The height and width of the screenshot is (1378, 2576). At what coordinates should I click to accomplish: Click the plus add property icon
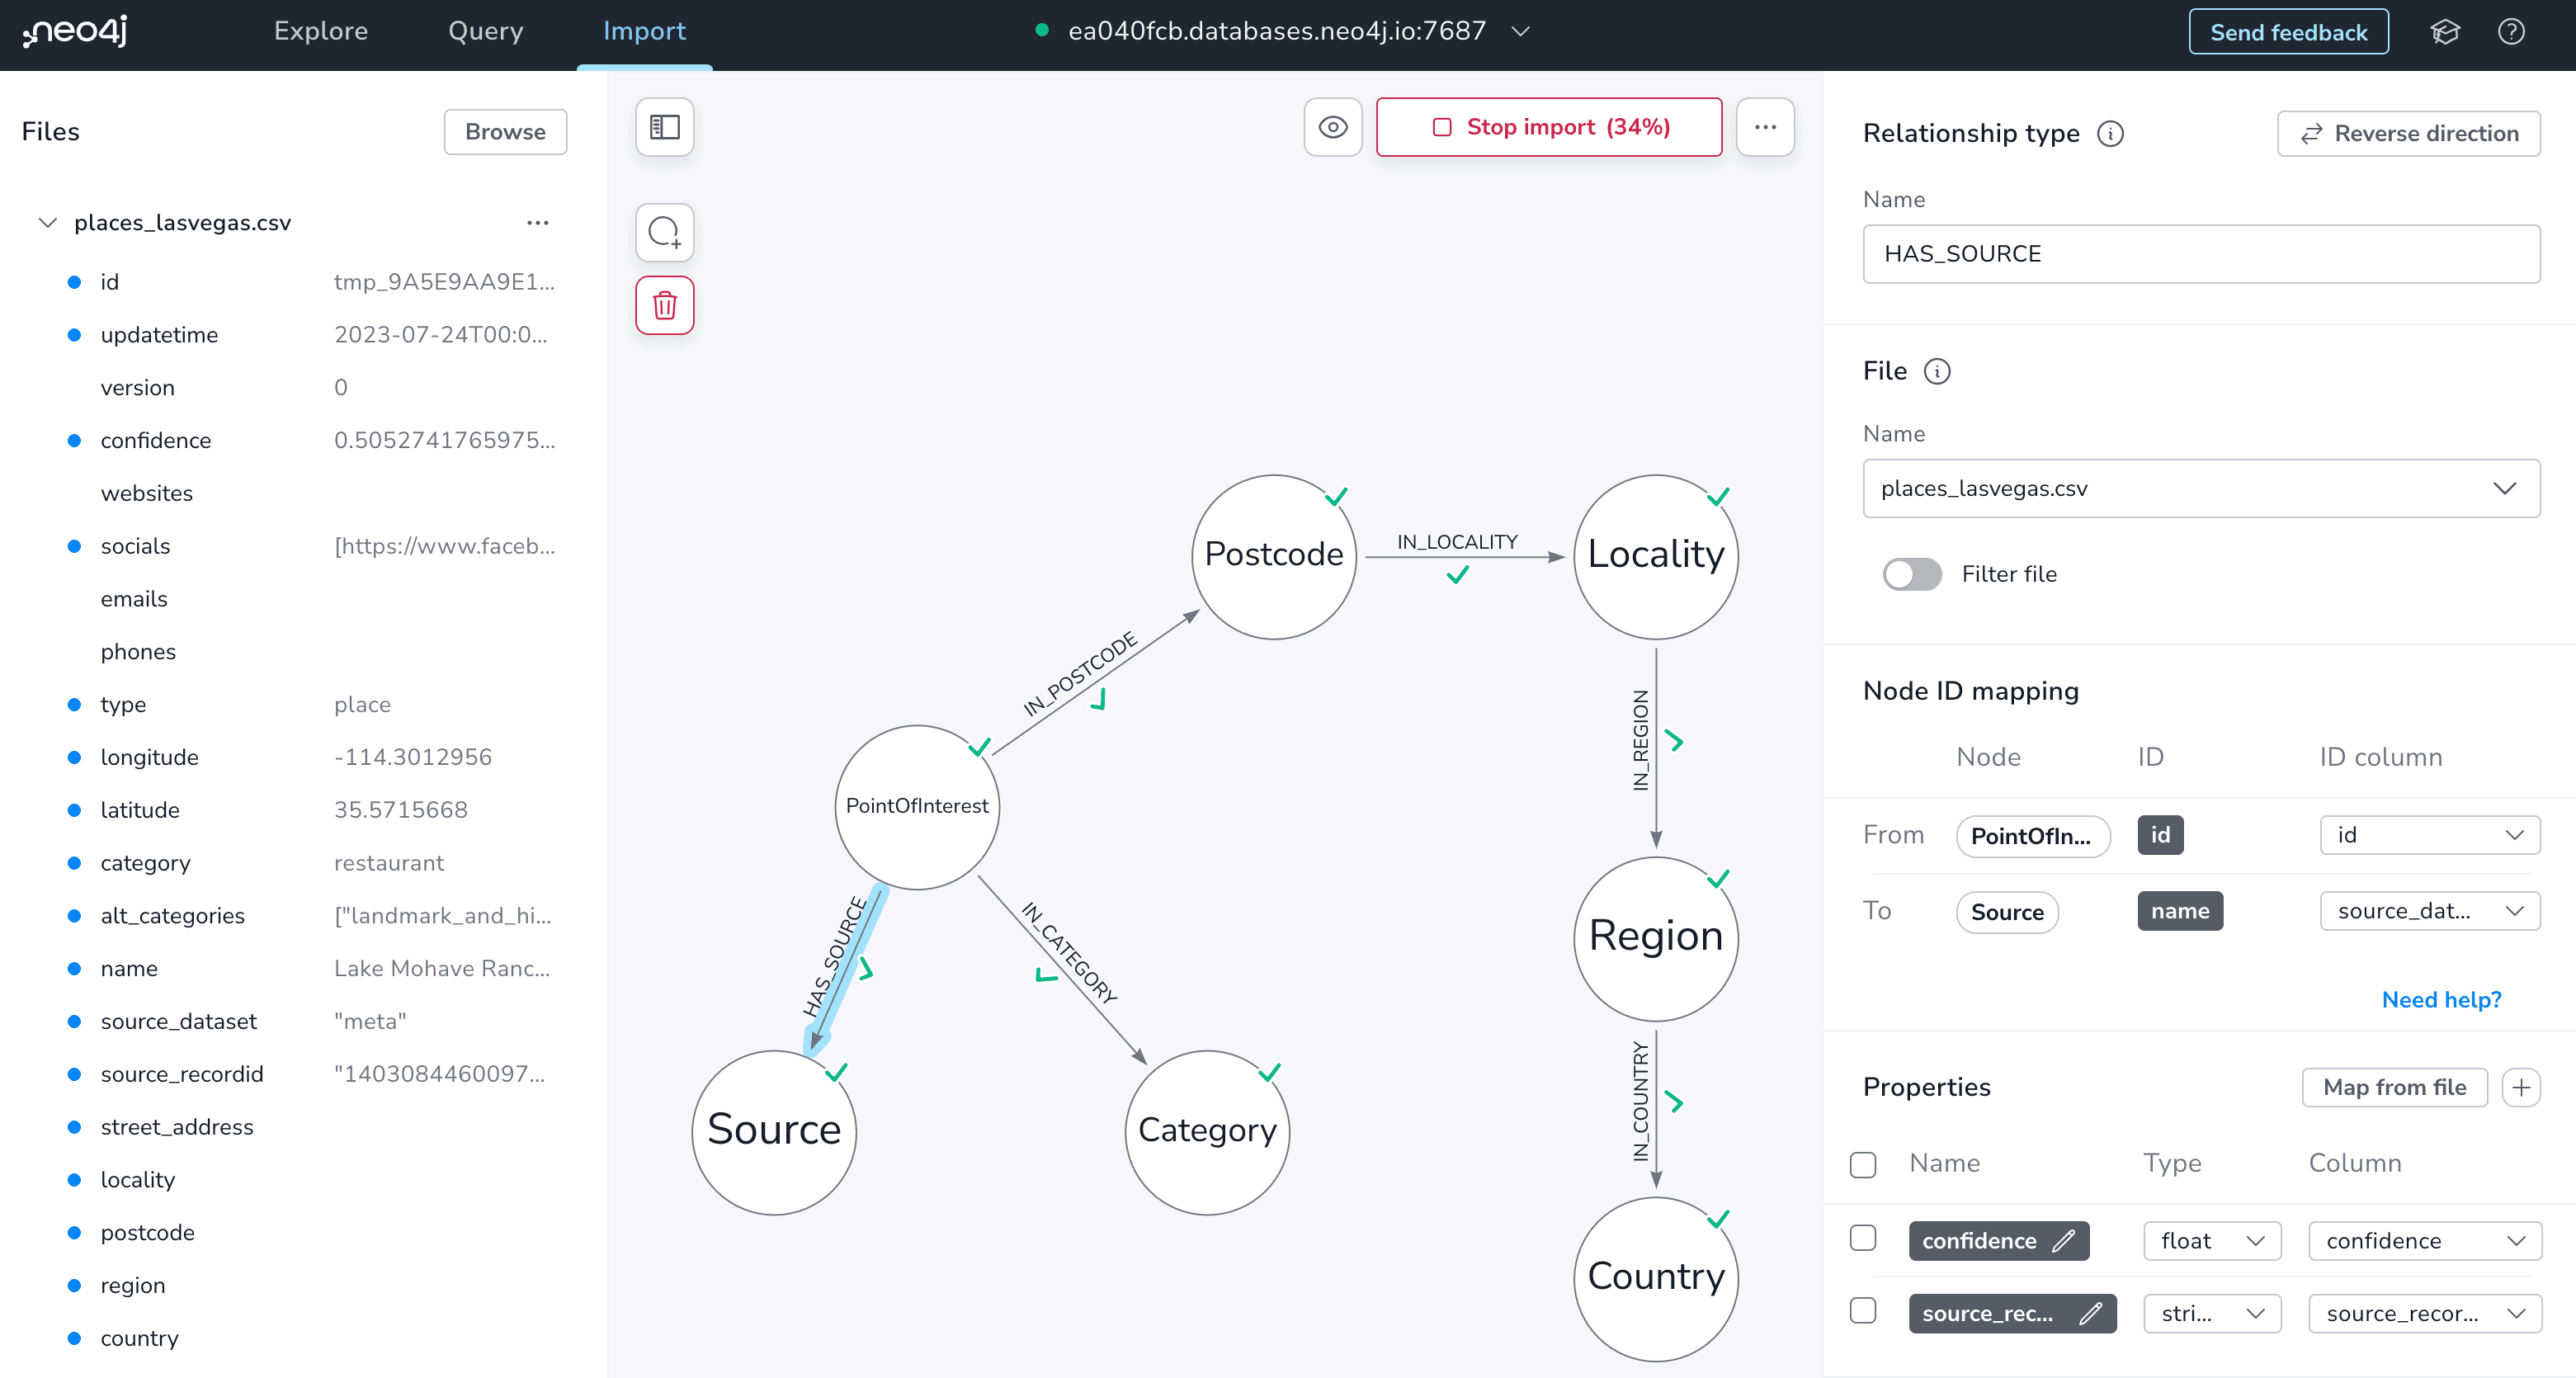point(2521,1087)
